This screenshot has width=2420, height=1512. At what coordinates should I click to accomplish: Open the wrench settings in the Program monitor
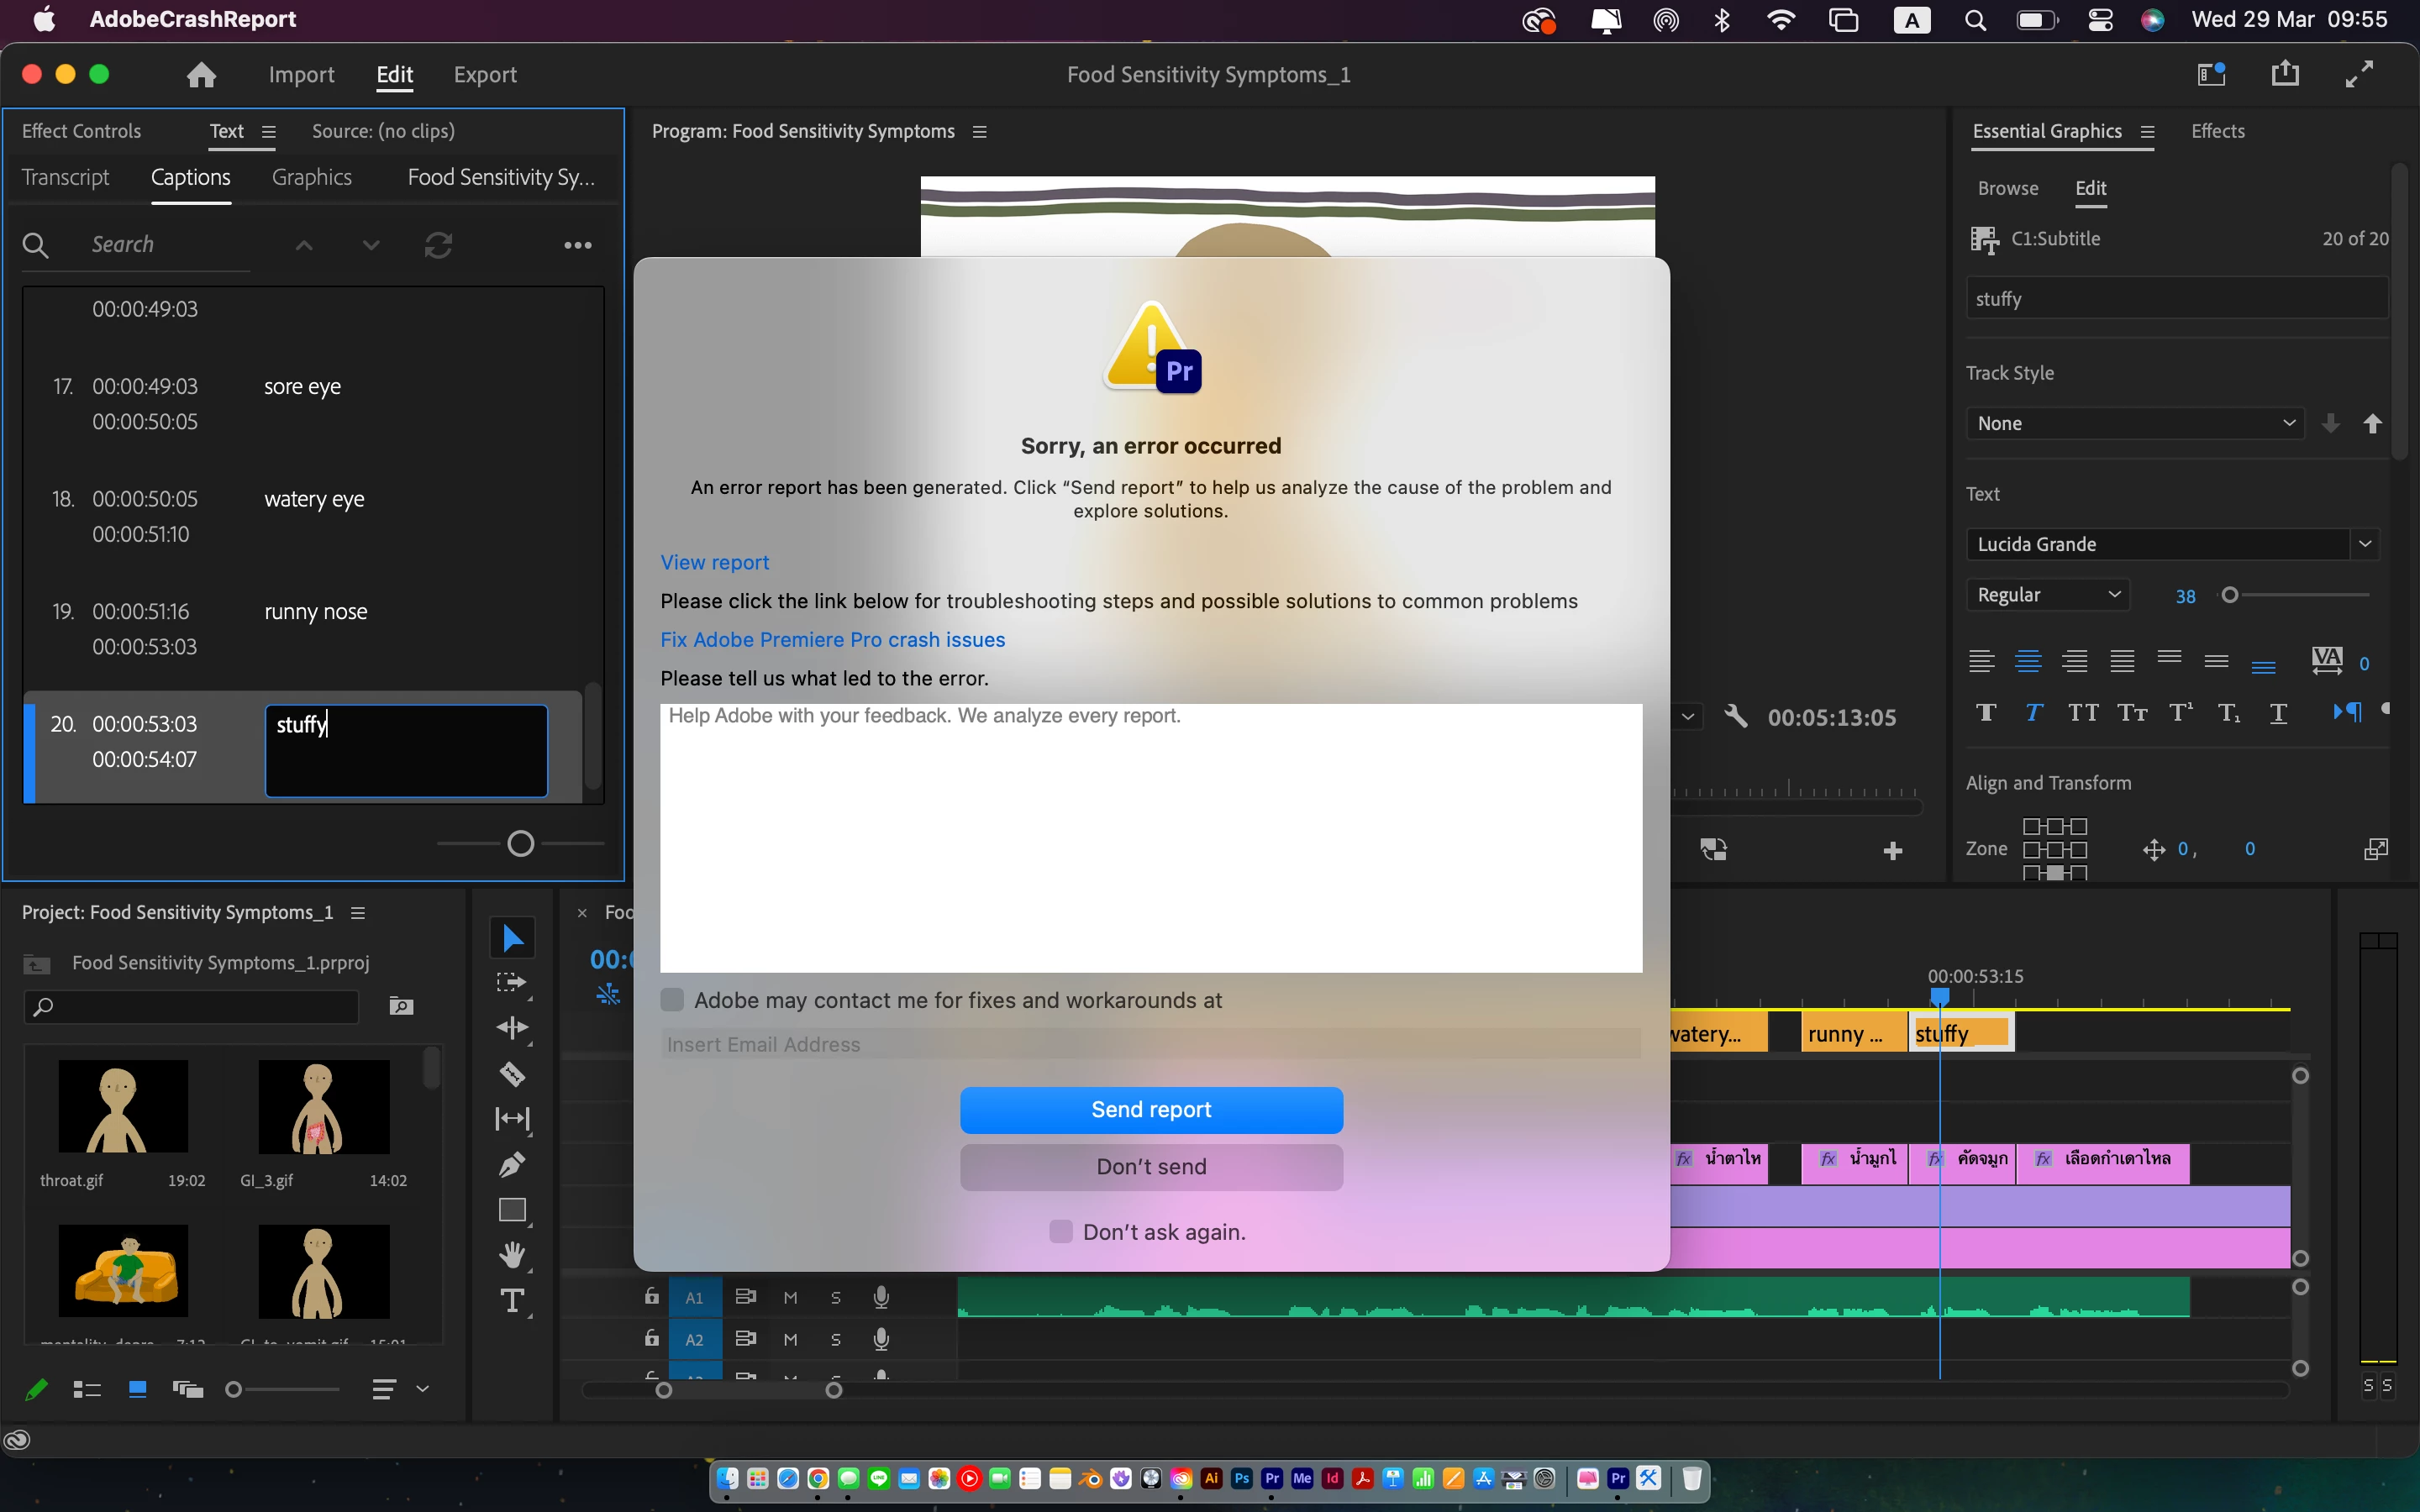point(1736,716)
